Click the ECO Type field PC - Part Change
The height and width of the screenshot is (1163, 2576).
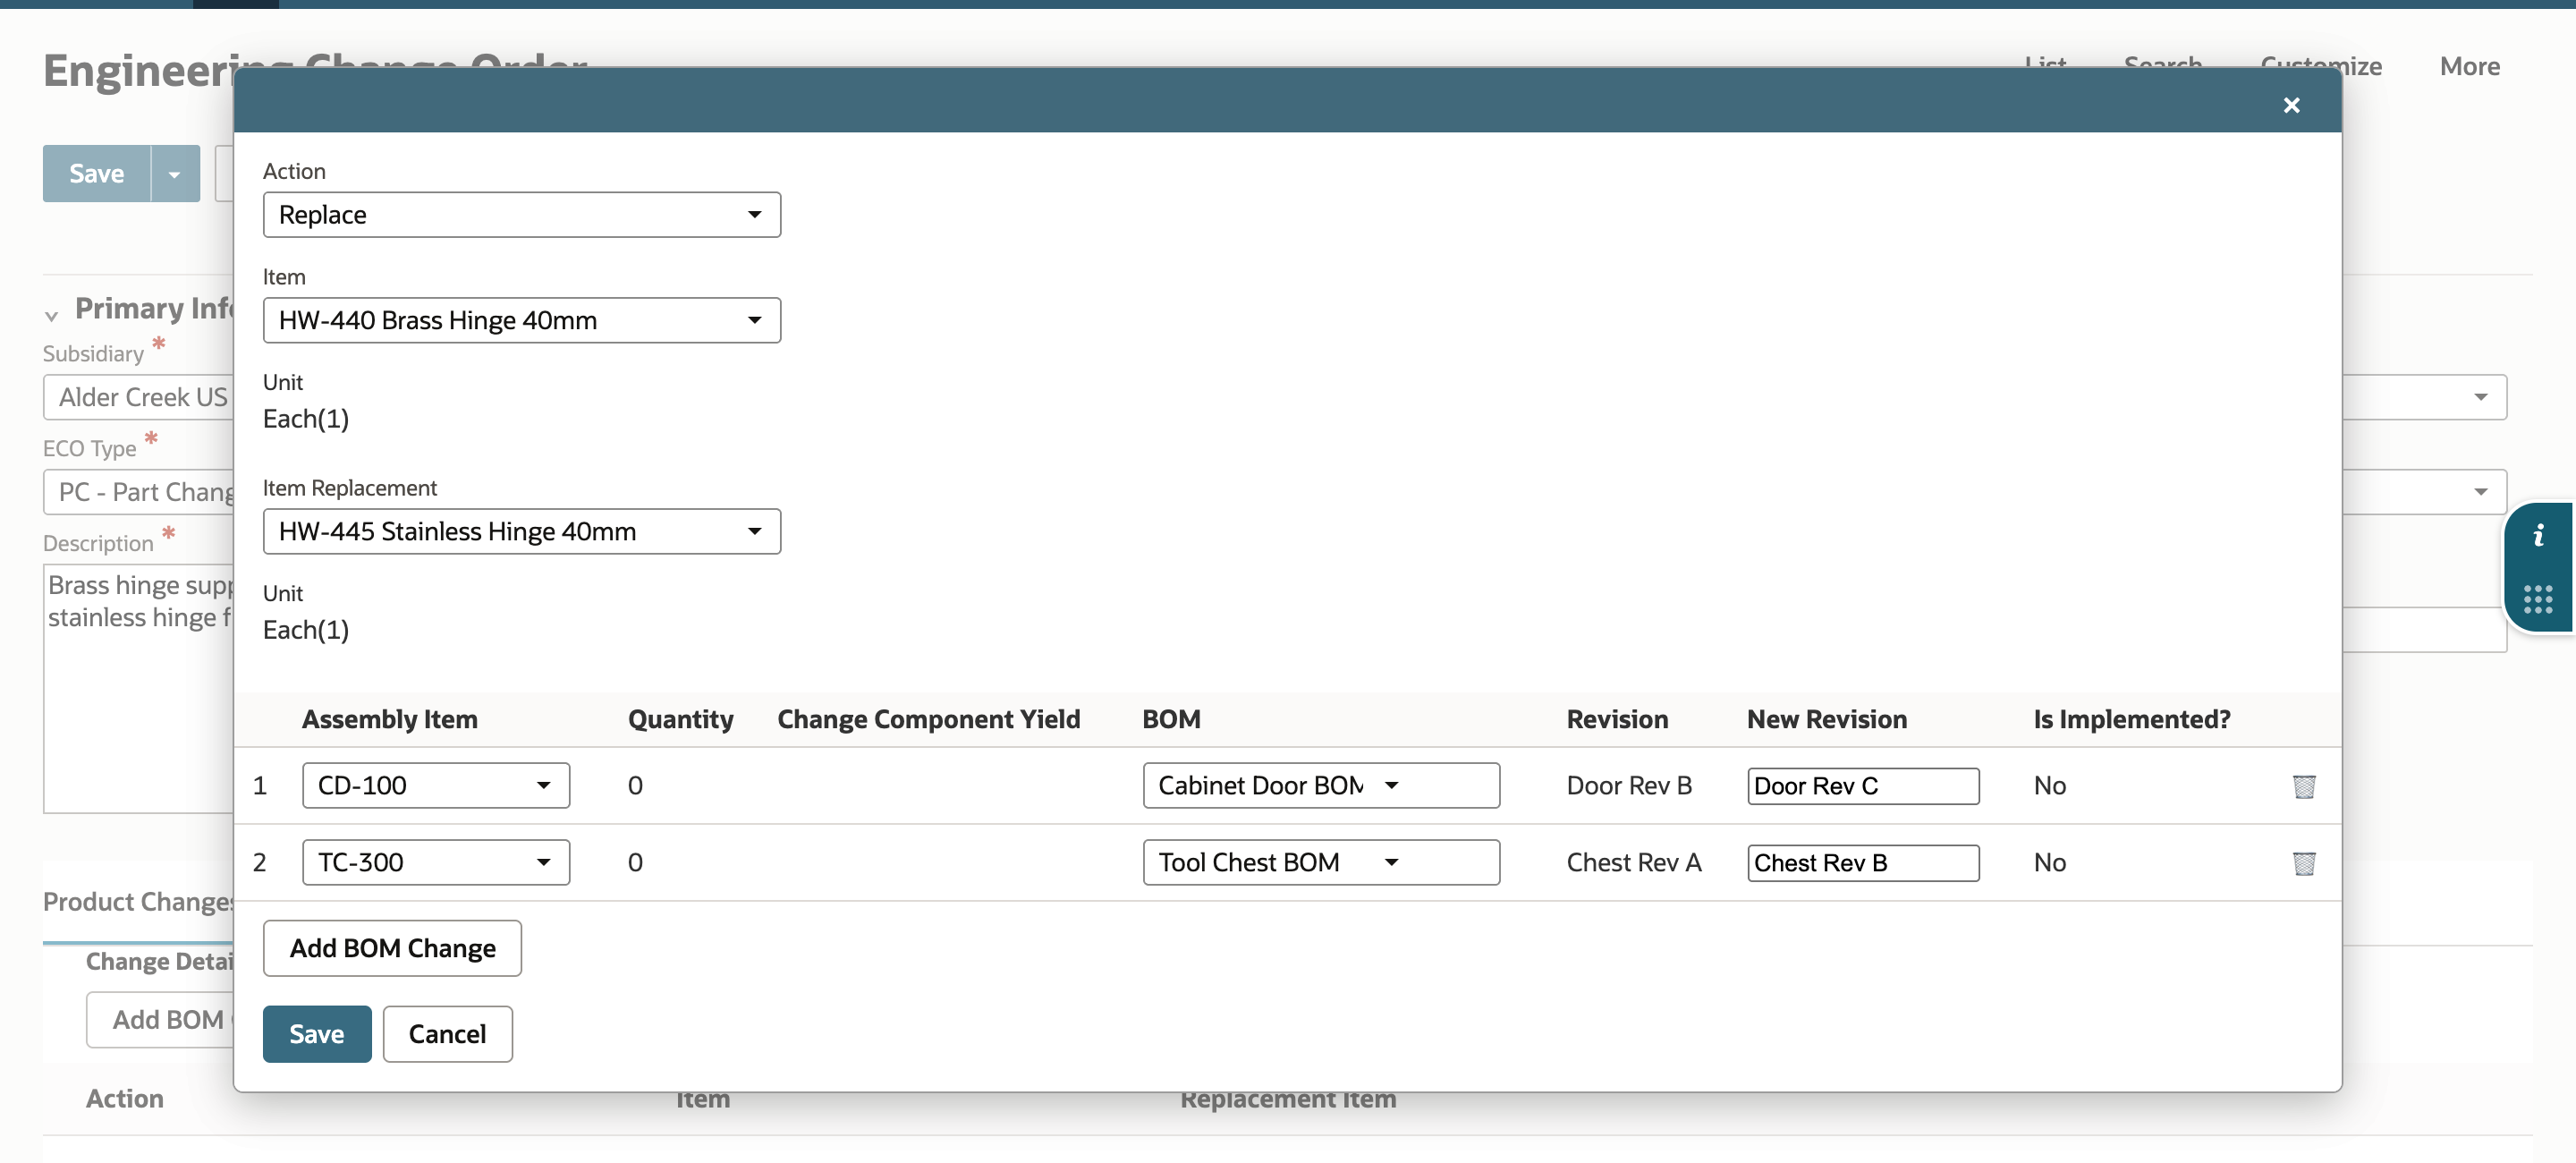point(138,492)
